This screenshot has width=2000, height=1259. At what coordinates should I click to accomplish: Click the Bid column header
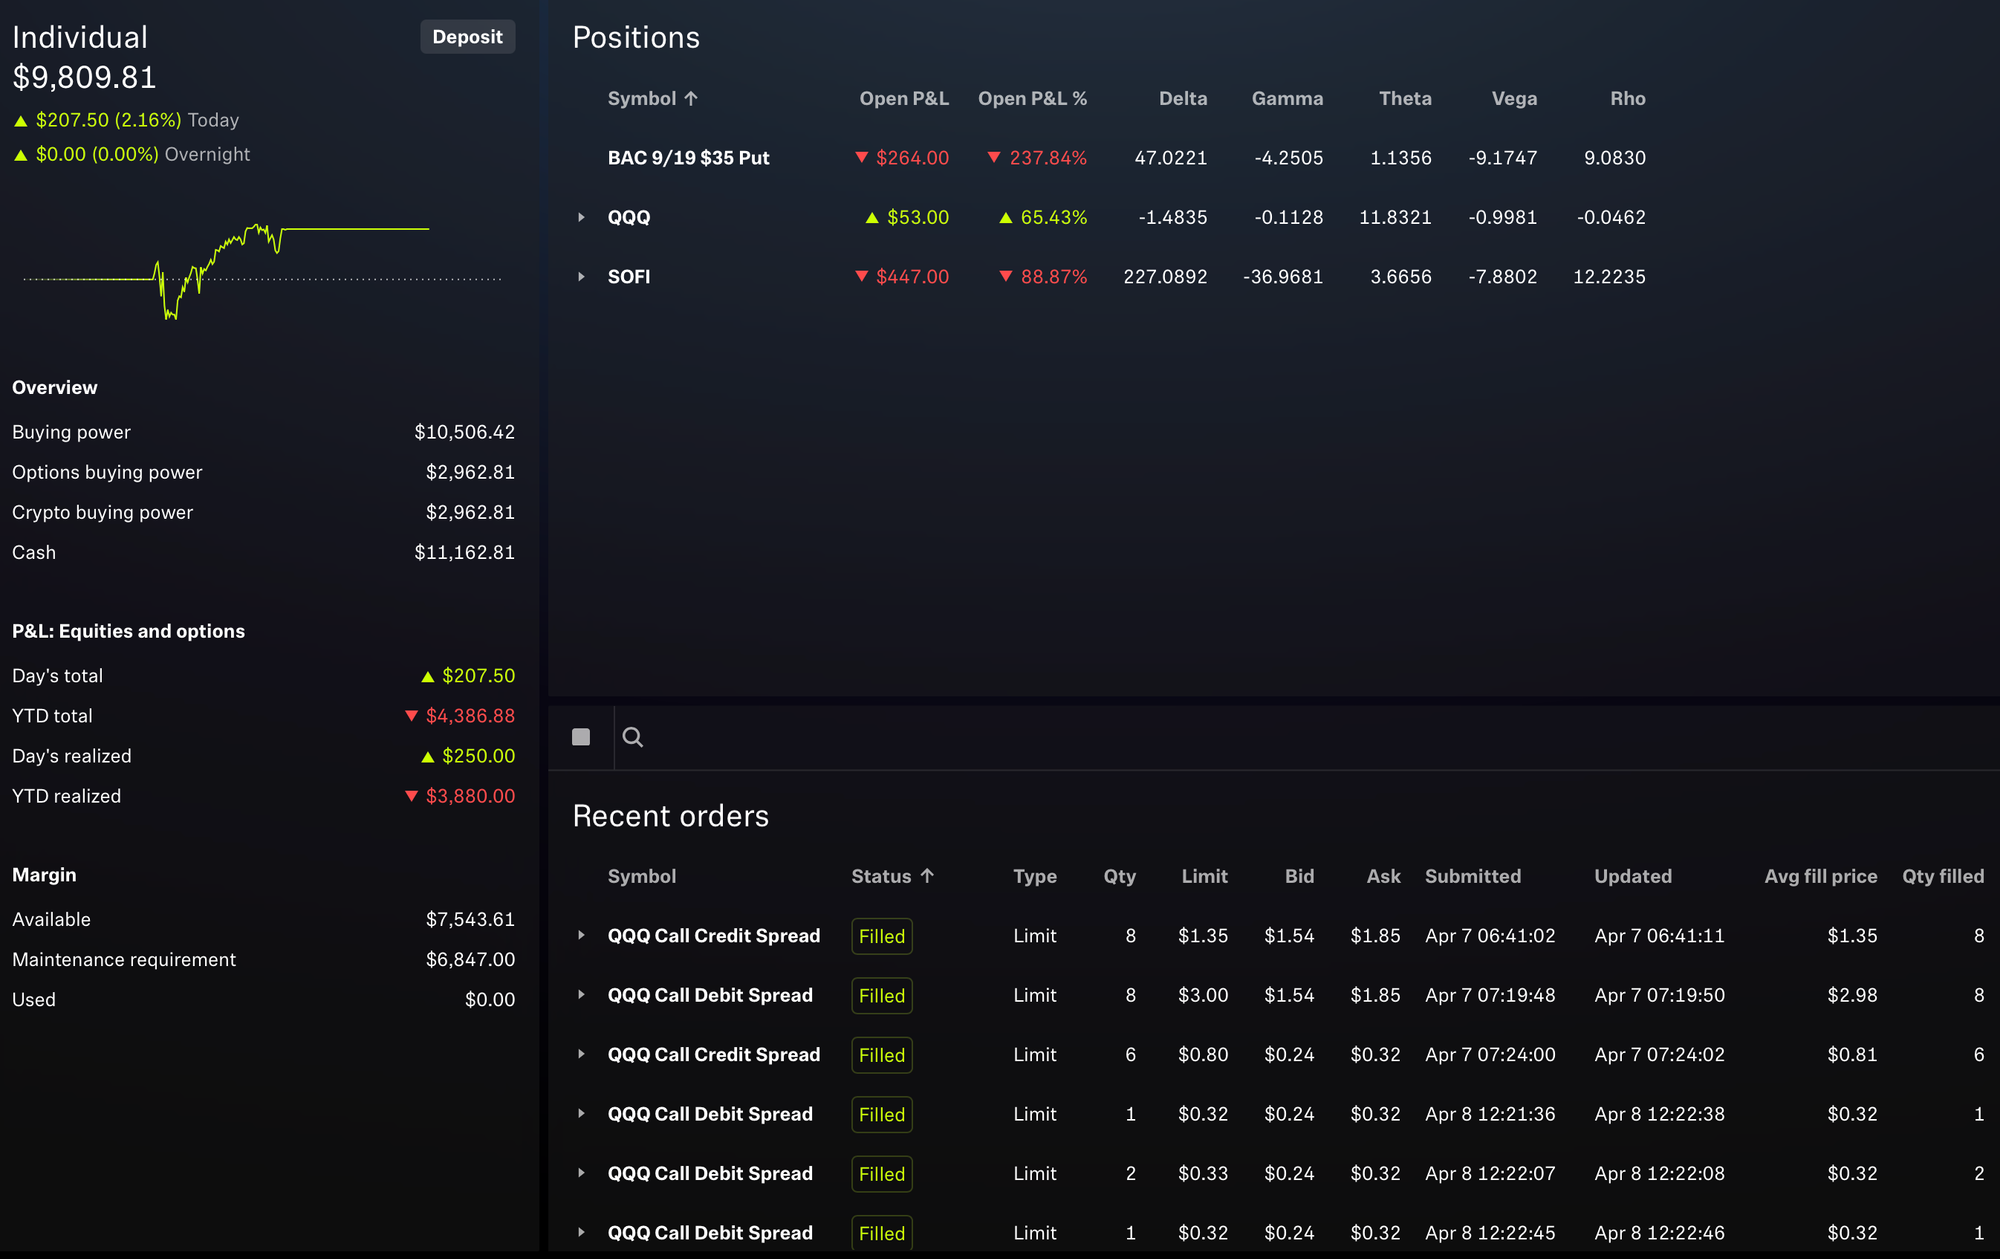(1299, 876)
